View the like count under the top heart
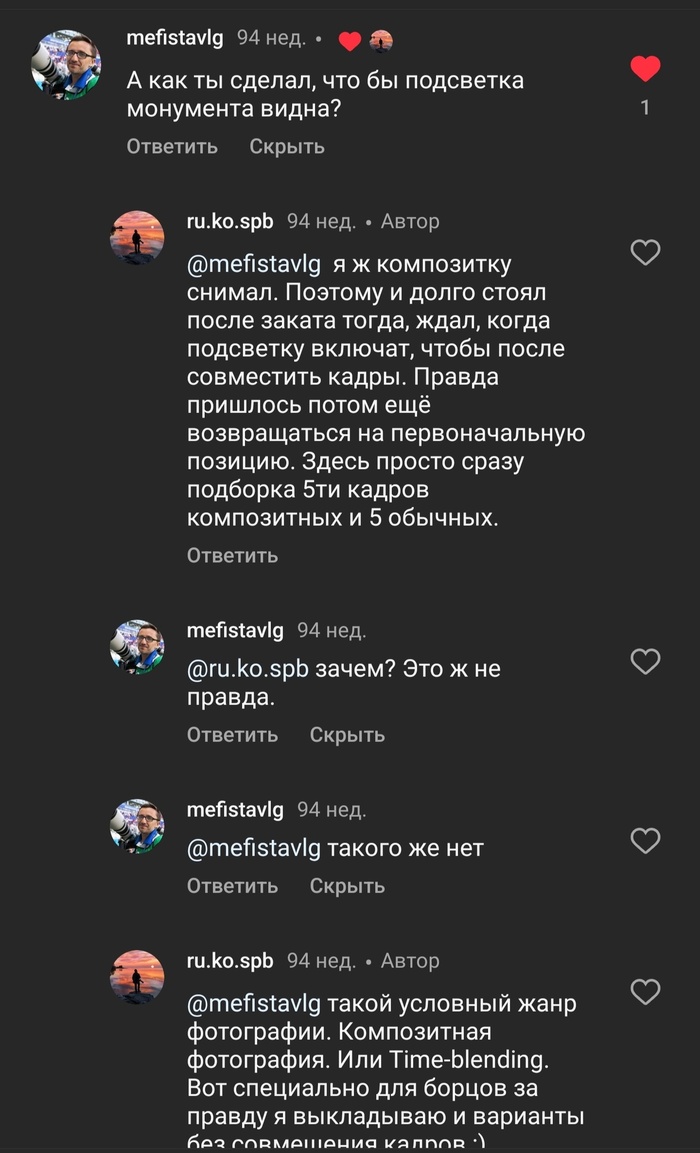This screenshot has height=1153, width=700. [x=645, y=107]
